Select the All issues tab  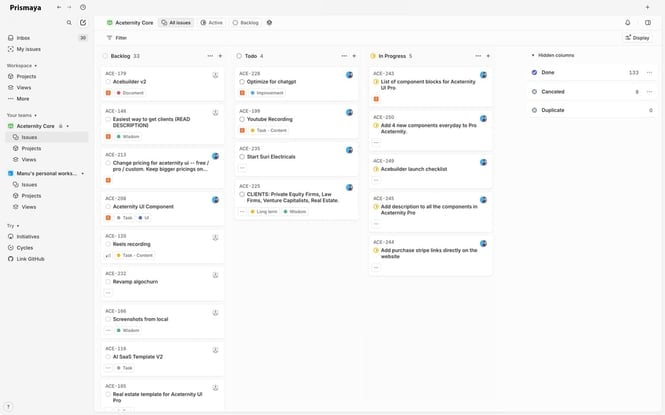(x=176, y=22)
